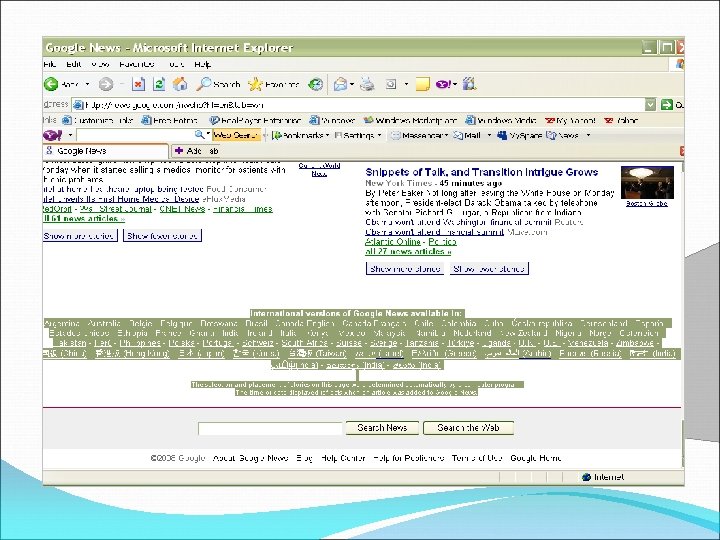Click the grey Forward arrow icon
The height and width of the screenshot is (540, 720).
click(x=106, y=84)
